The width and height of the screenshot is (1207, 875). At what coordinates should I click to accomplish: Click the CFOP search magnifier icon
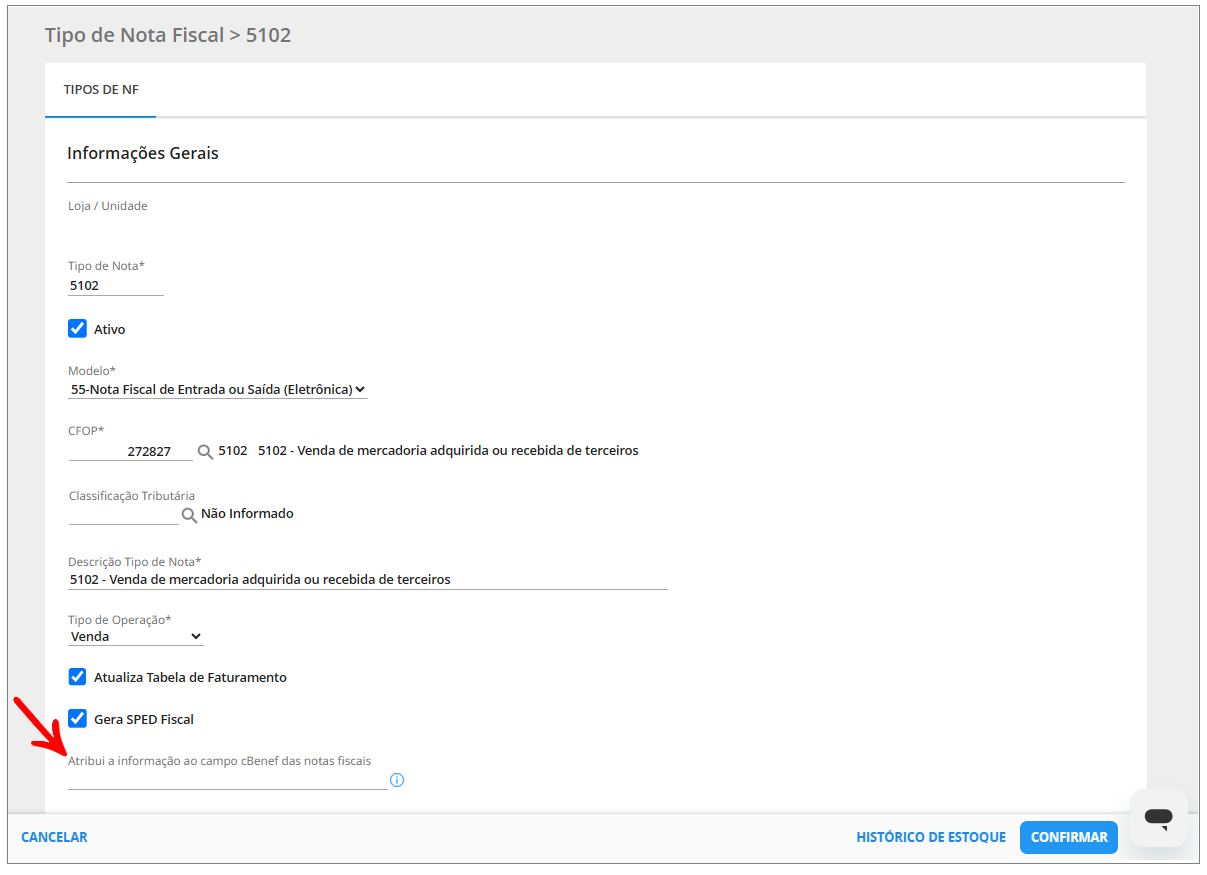pos(205,452)
